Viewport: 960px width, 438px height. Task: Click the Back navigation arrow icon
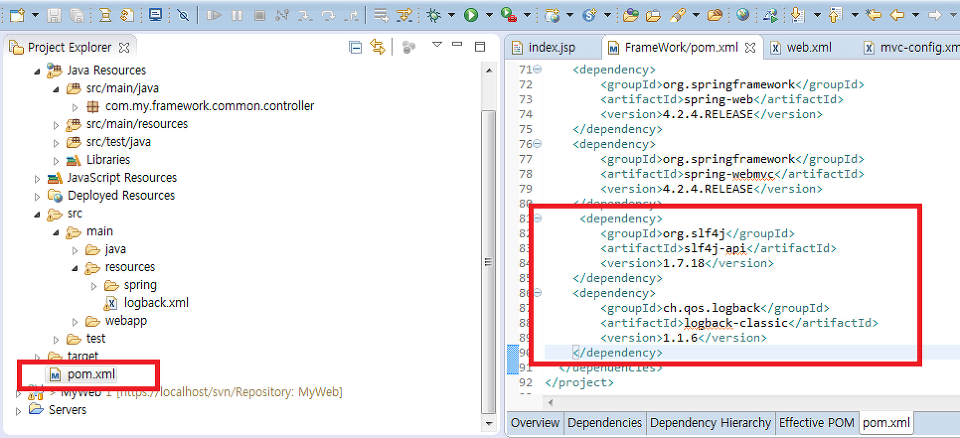(x=897, y=15)
